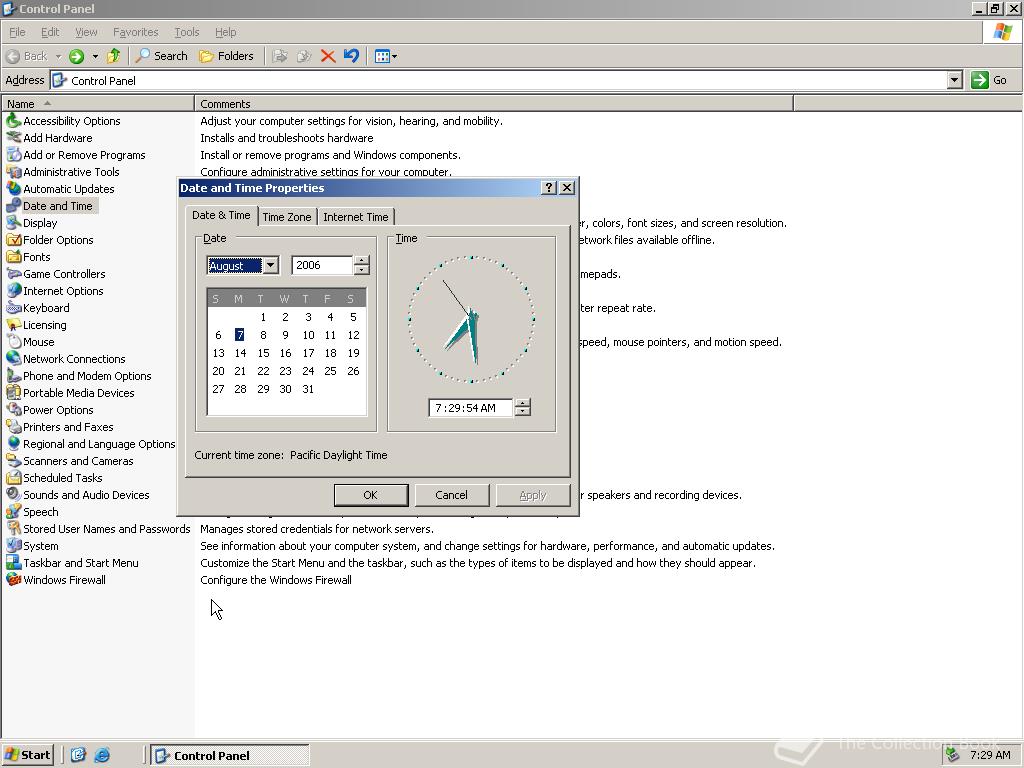
Task: Select the Scheduled Tasks icon
Action: 14,477
